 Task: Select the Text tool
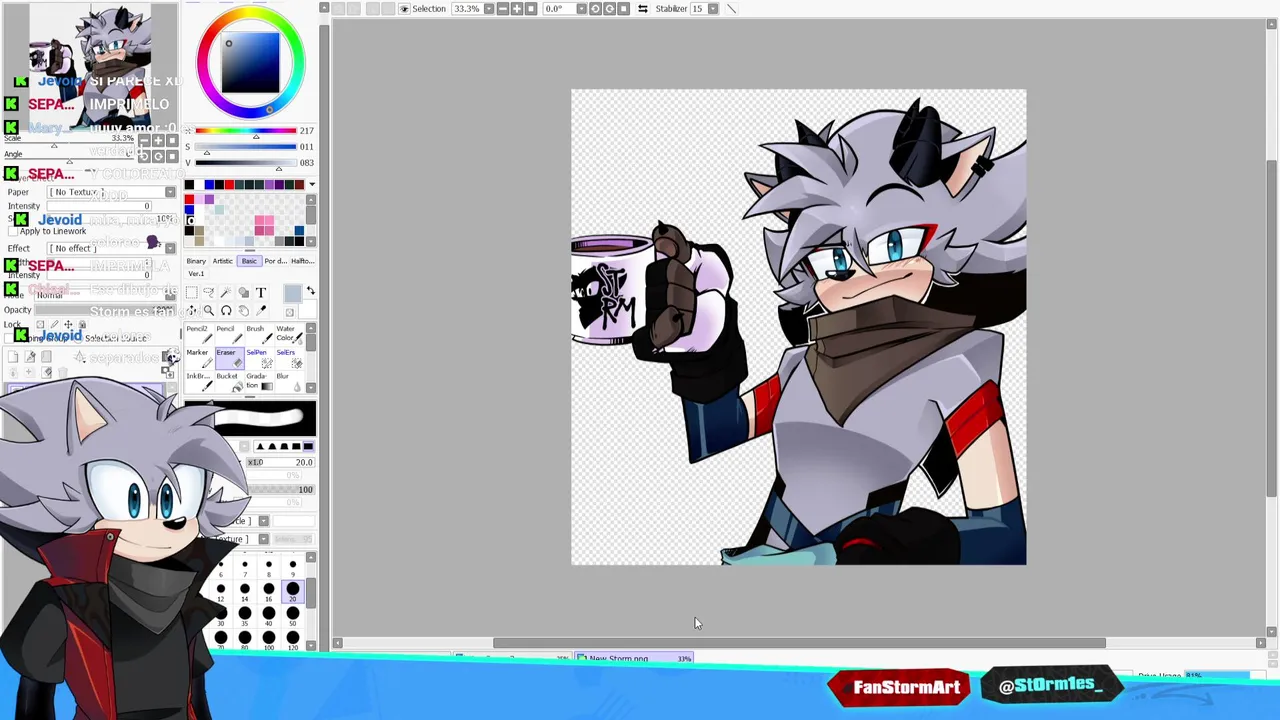[261, 292]
